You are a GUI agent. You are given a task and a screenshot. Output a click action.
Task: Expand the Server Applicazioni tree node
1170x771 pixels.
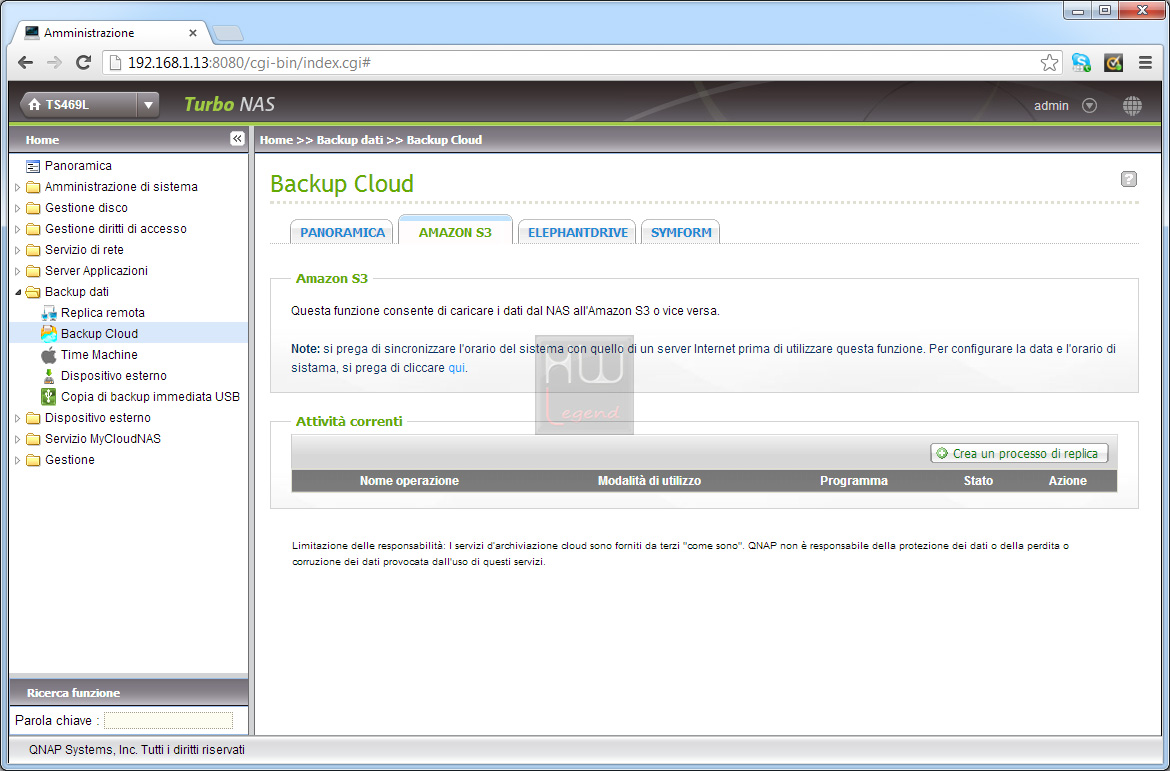[x=18, y=271]
